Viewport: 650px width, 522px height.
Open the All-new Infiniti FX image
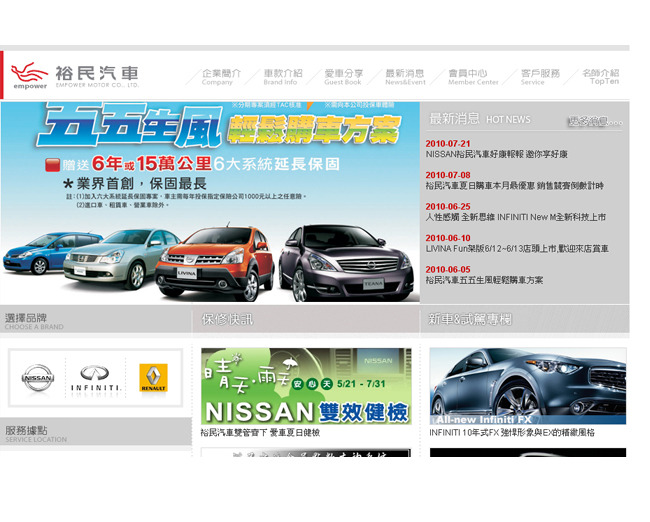pos(528,386)
